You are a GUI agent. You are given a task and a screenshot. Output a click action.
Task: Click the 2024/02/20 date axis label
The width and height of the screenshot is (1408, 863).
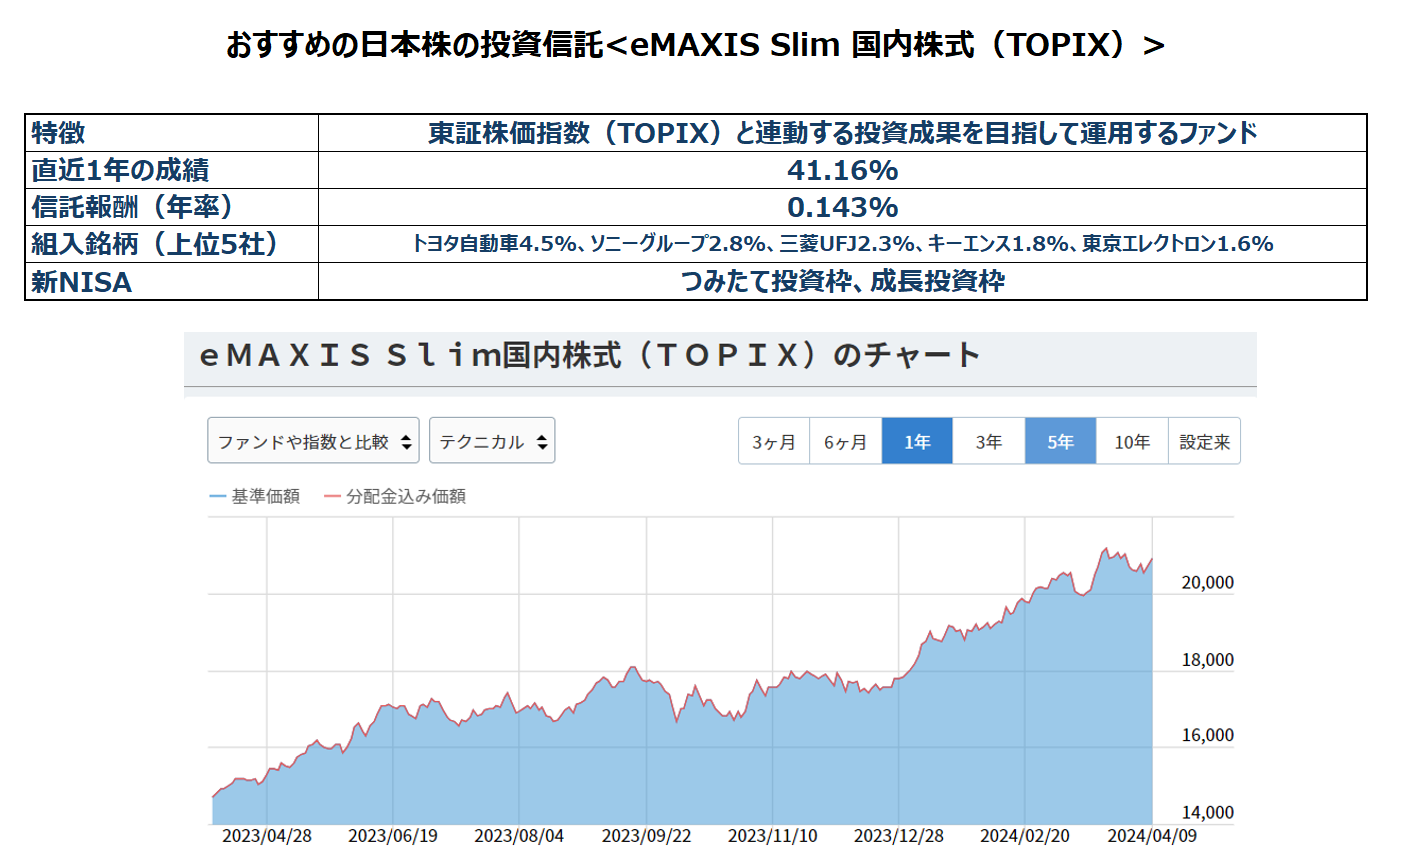point(1025,836)
